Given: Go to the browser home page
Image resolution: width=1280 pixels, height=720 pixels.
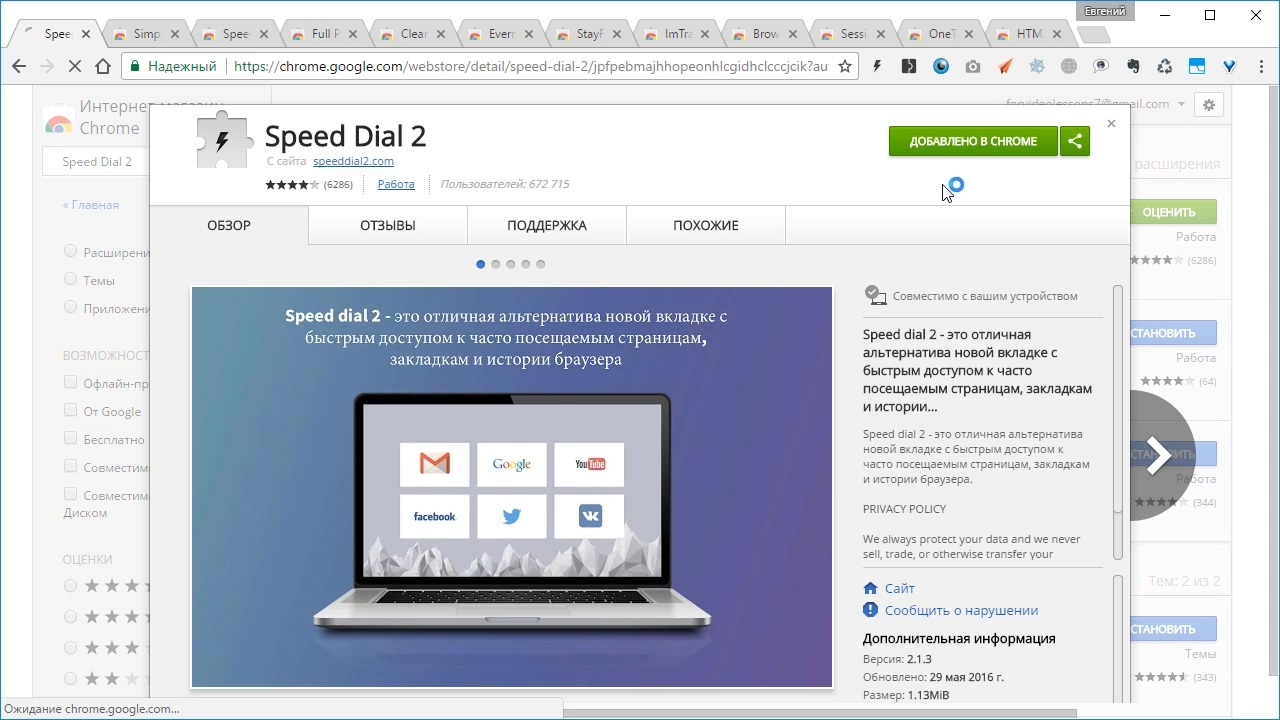Looking at the screenshot, I should pyautogui.click(x=103, y=67).
